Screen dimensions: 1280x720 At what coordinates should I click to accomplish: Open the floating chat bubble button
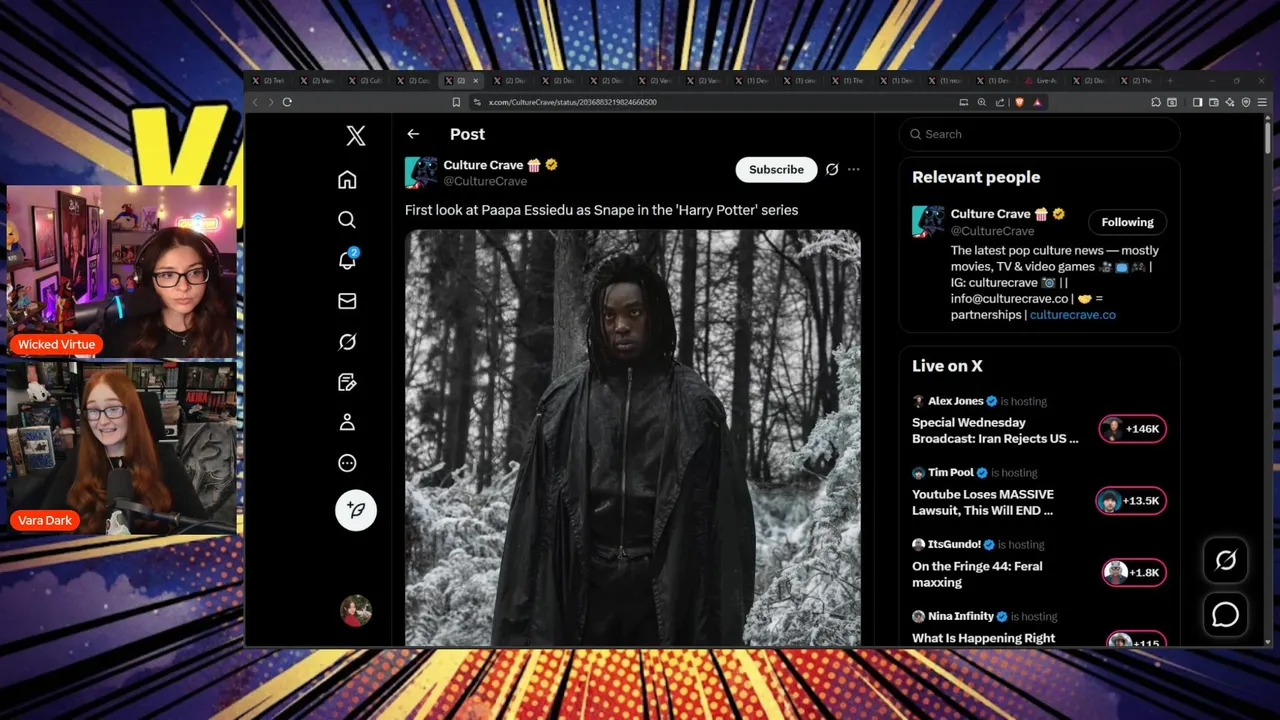[x=1226, y=615]
